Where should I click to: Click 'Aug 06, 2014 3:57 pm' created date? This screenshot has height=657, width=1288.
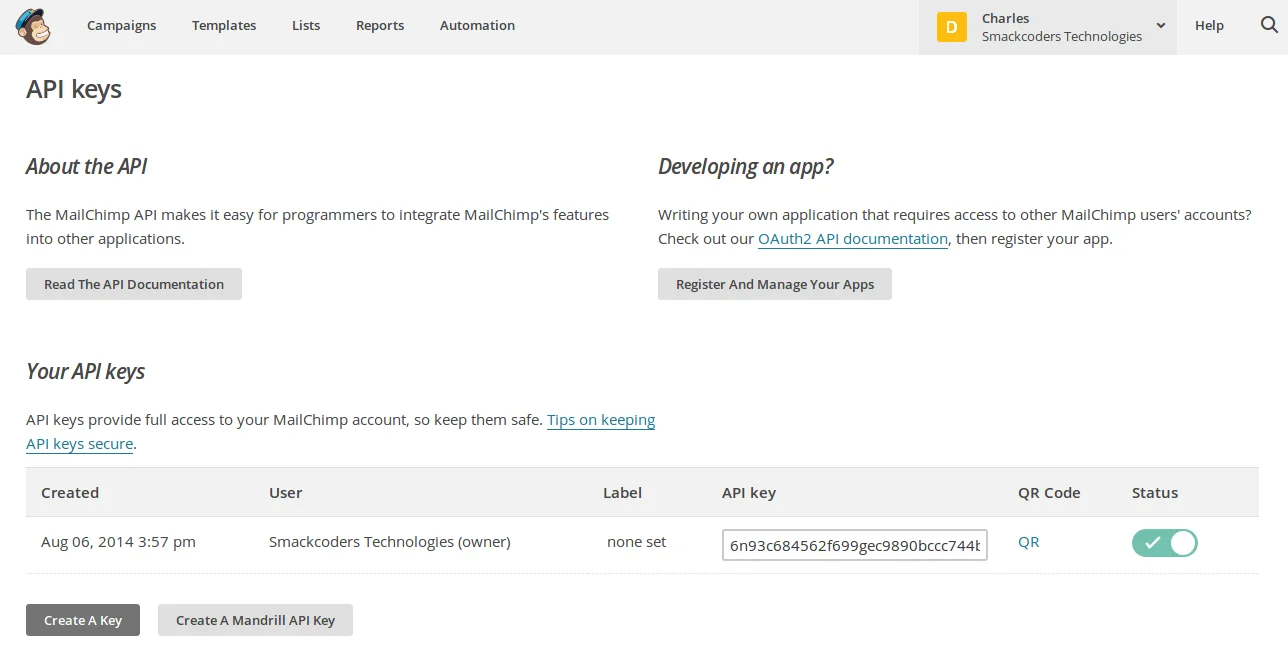[118, 542]
